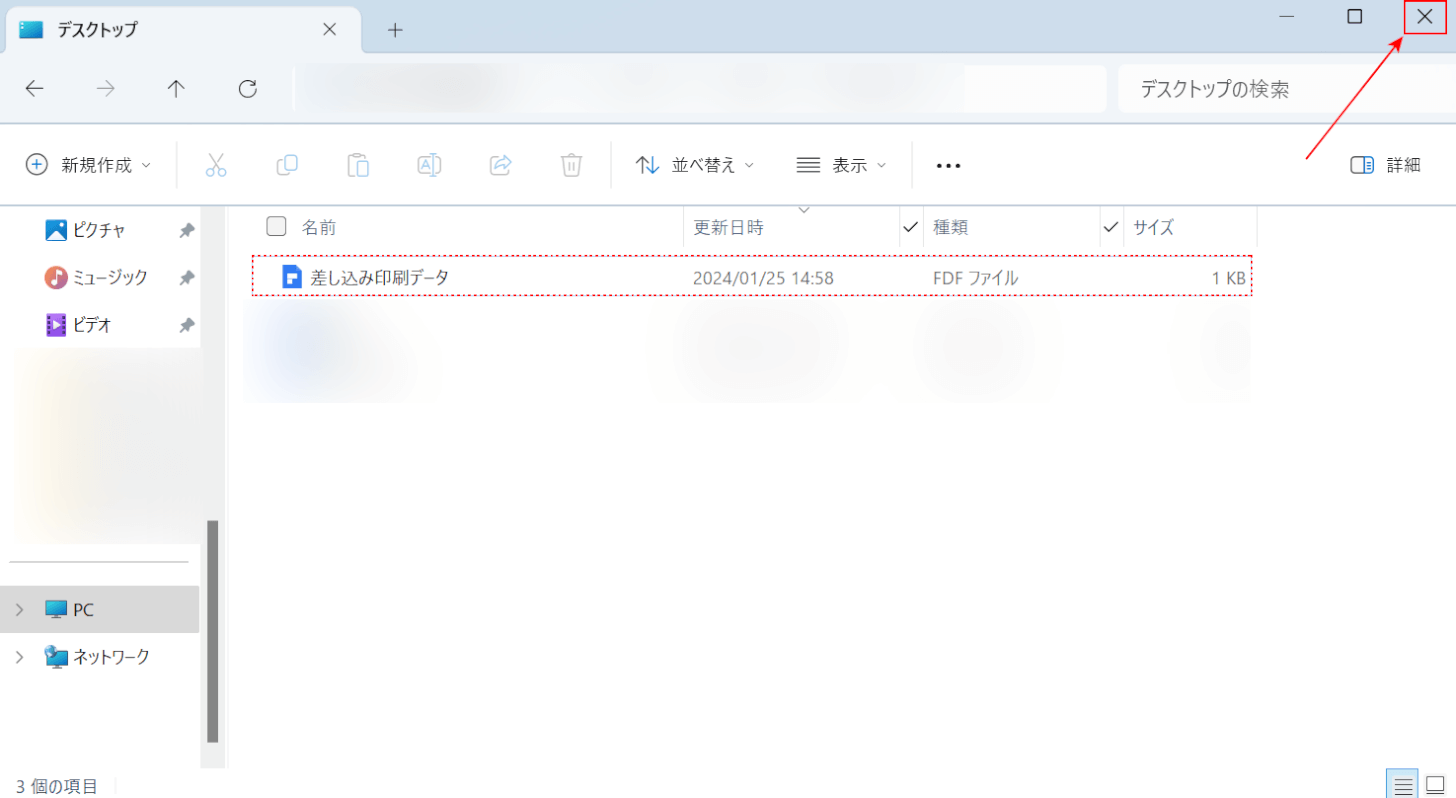This screenshot has height=798, width=1456.
Task: Add a new tab with plus button
Action: (395, 30)
